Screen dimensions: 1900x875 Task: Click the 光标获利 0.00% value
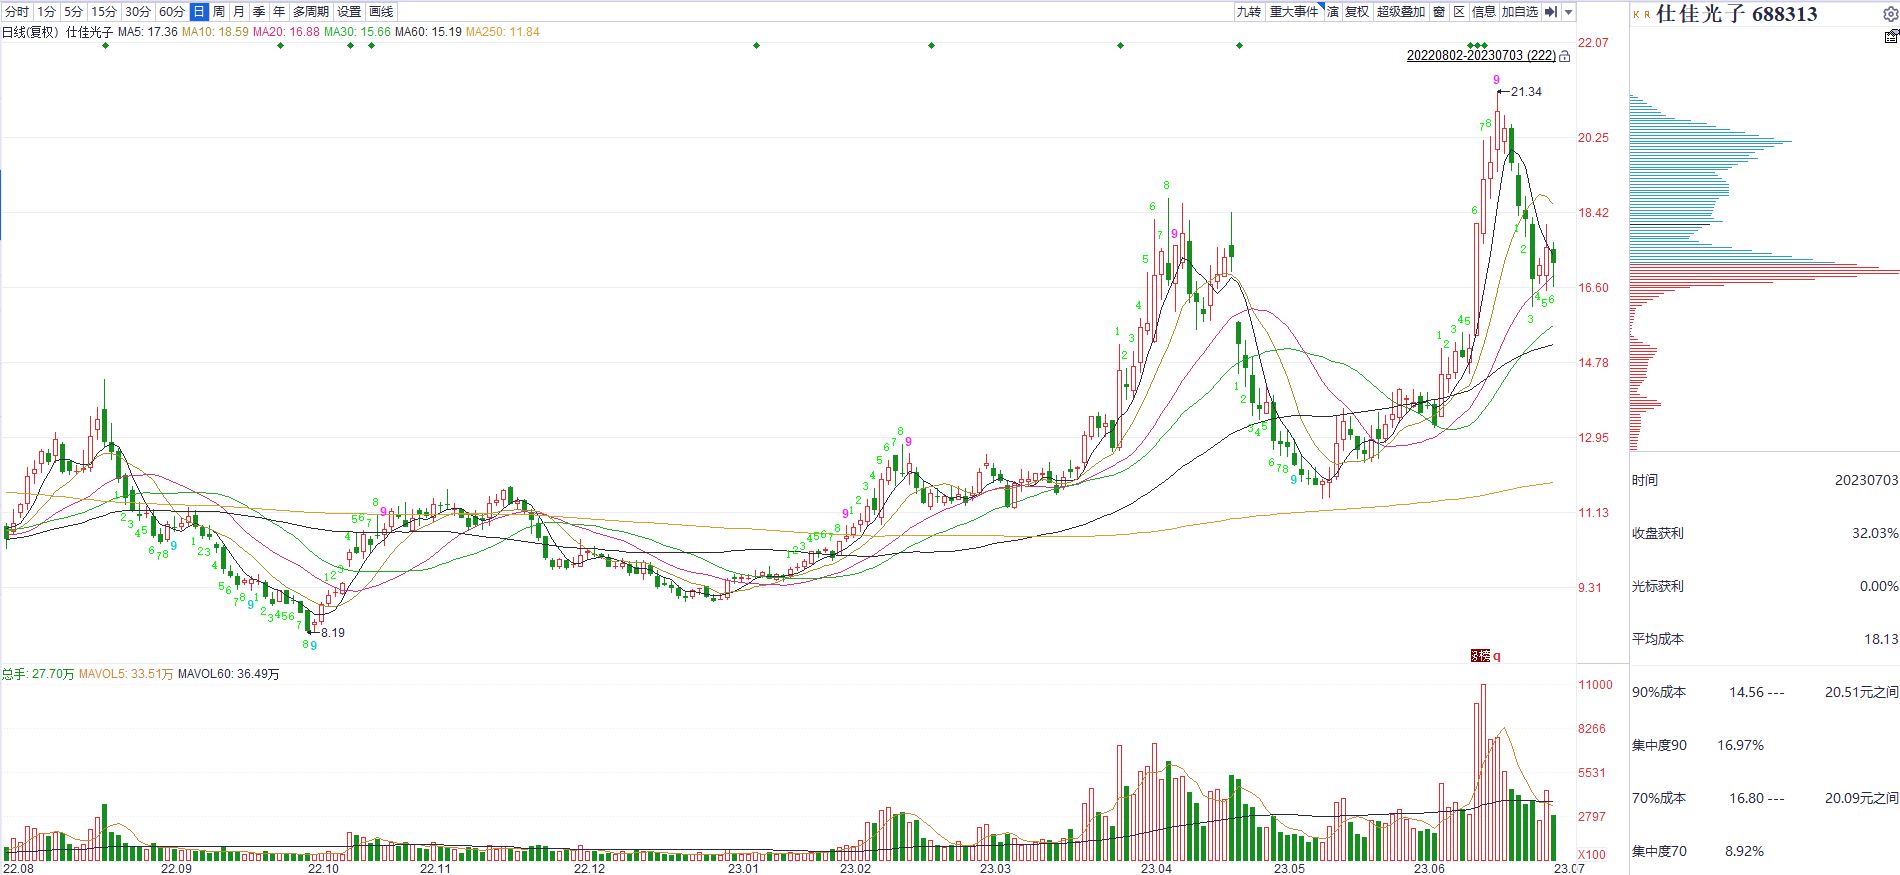[x=1879, y=586]
